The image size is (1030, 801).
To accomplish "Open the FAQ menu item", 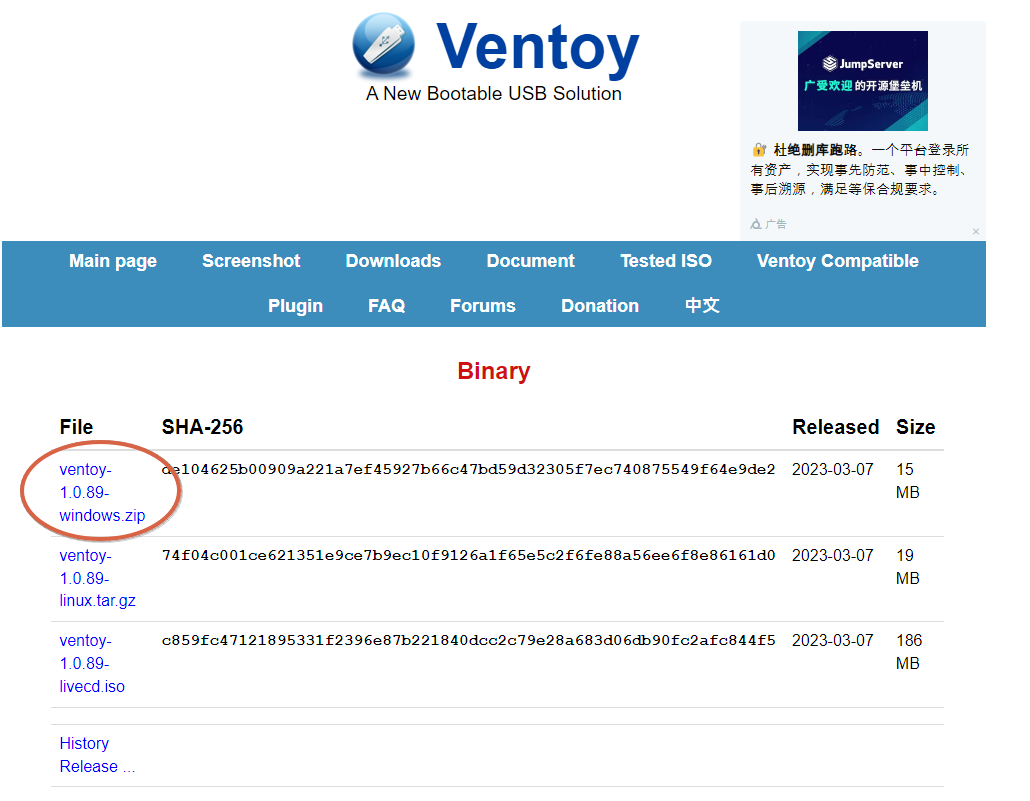I will pos(387,306).
